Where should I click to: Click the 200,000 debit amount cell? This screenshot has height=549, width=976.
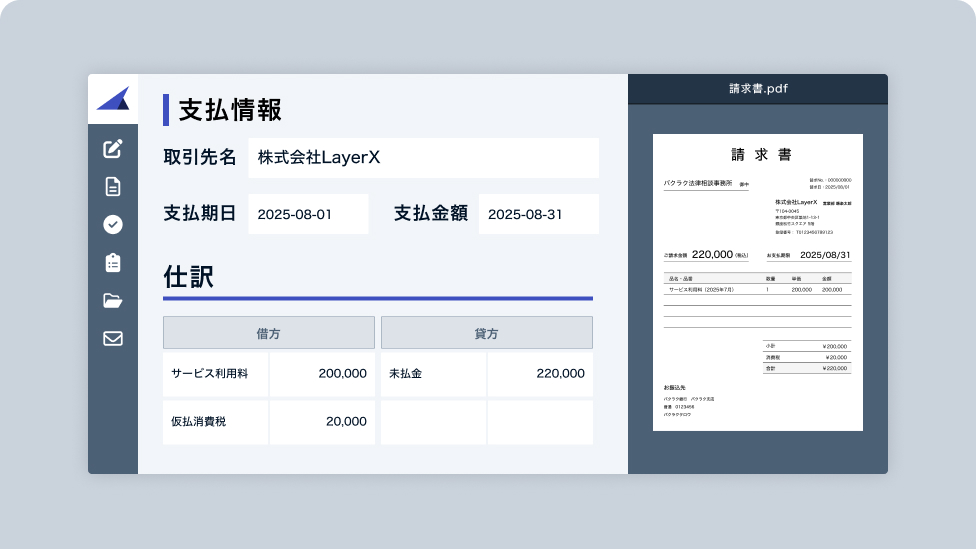click(322, 374)
